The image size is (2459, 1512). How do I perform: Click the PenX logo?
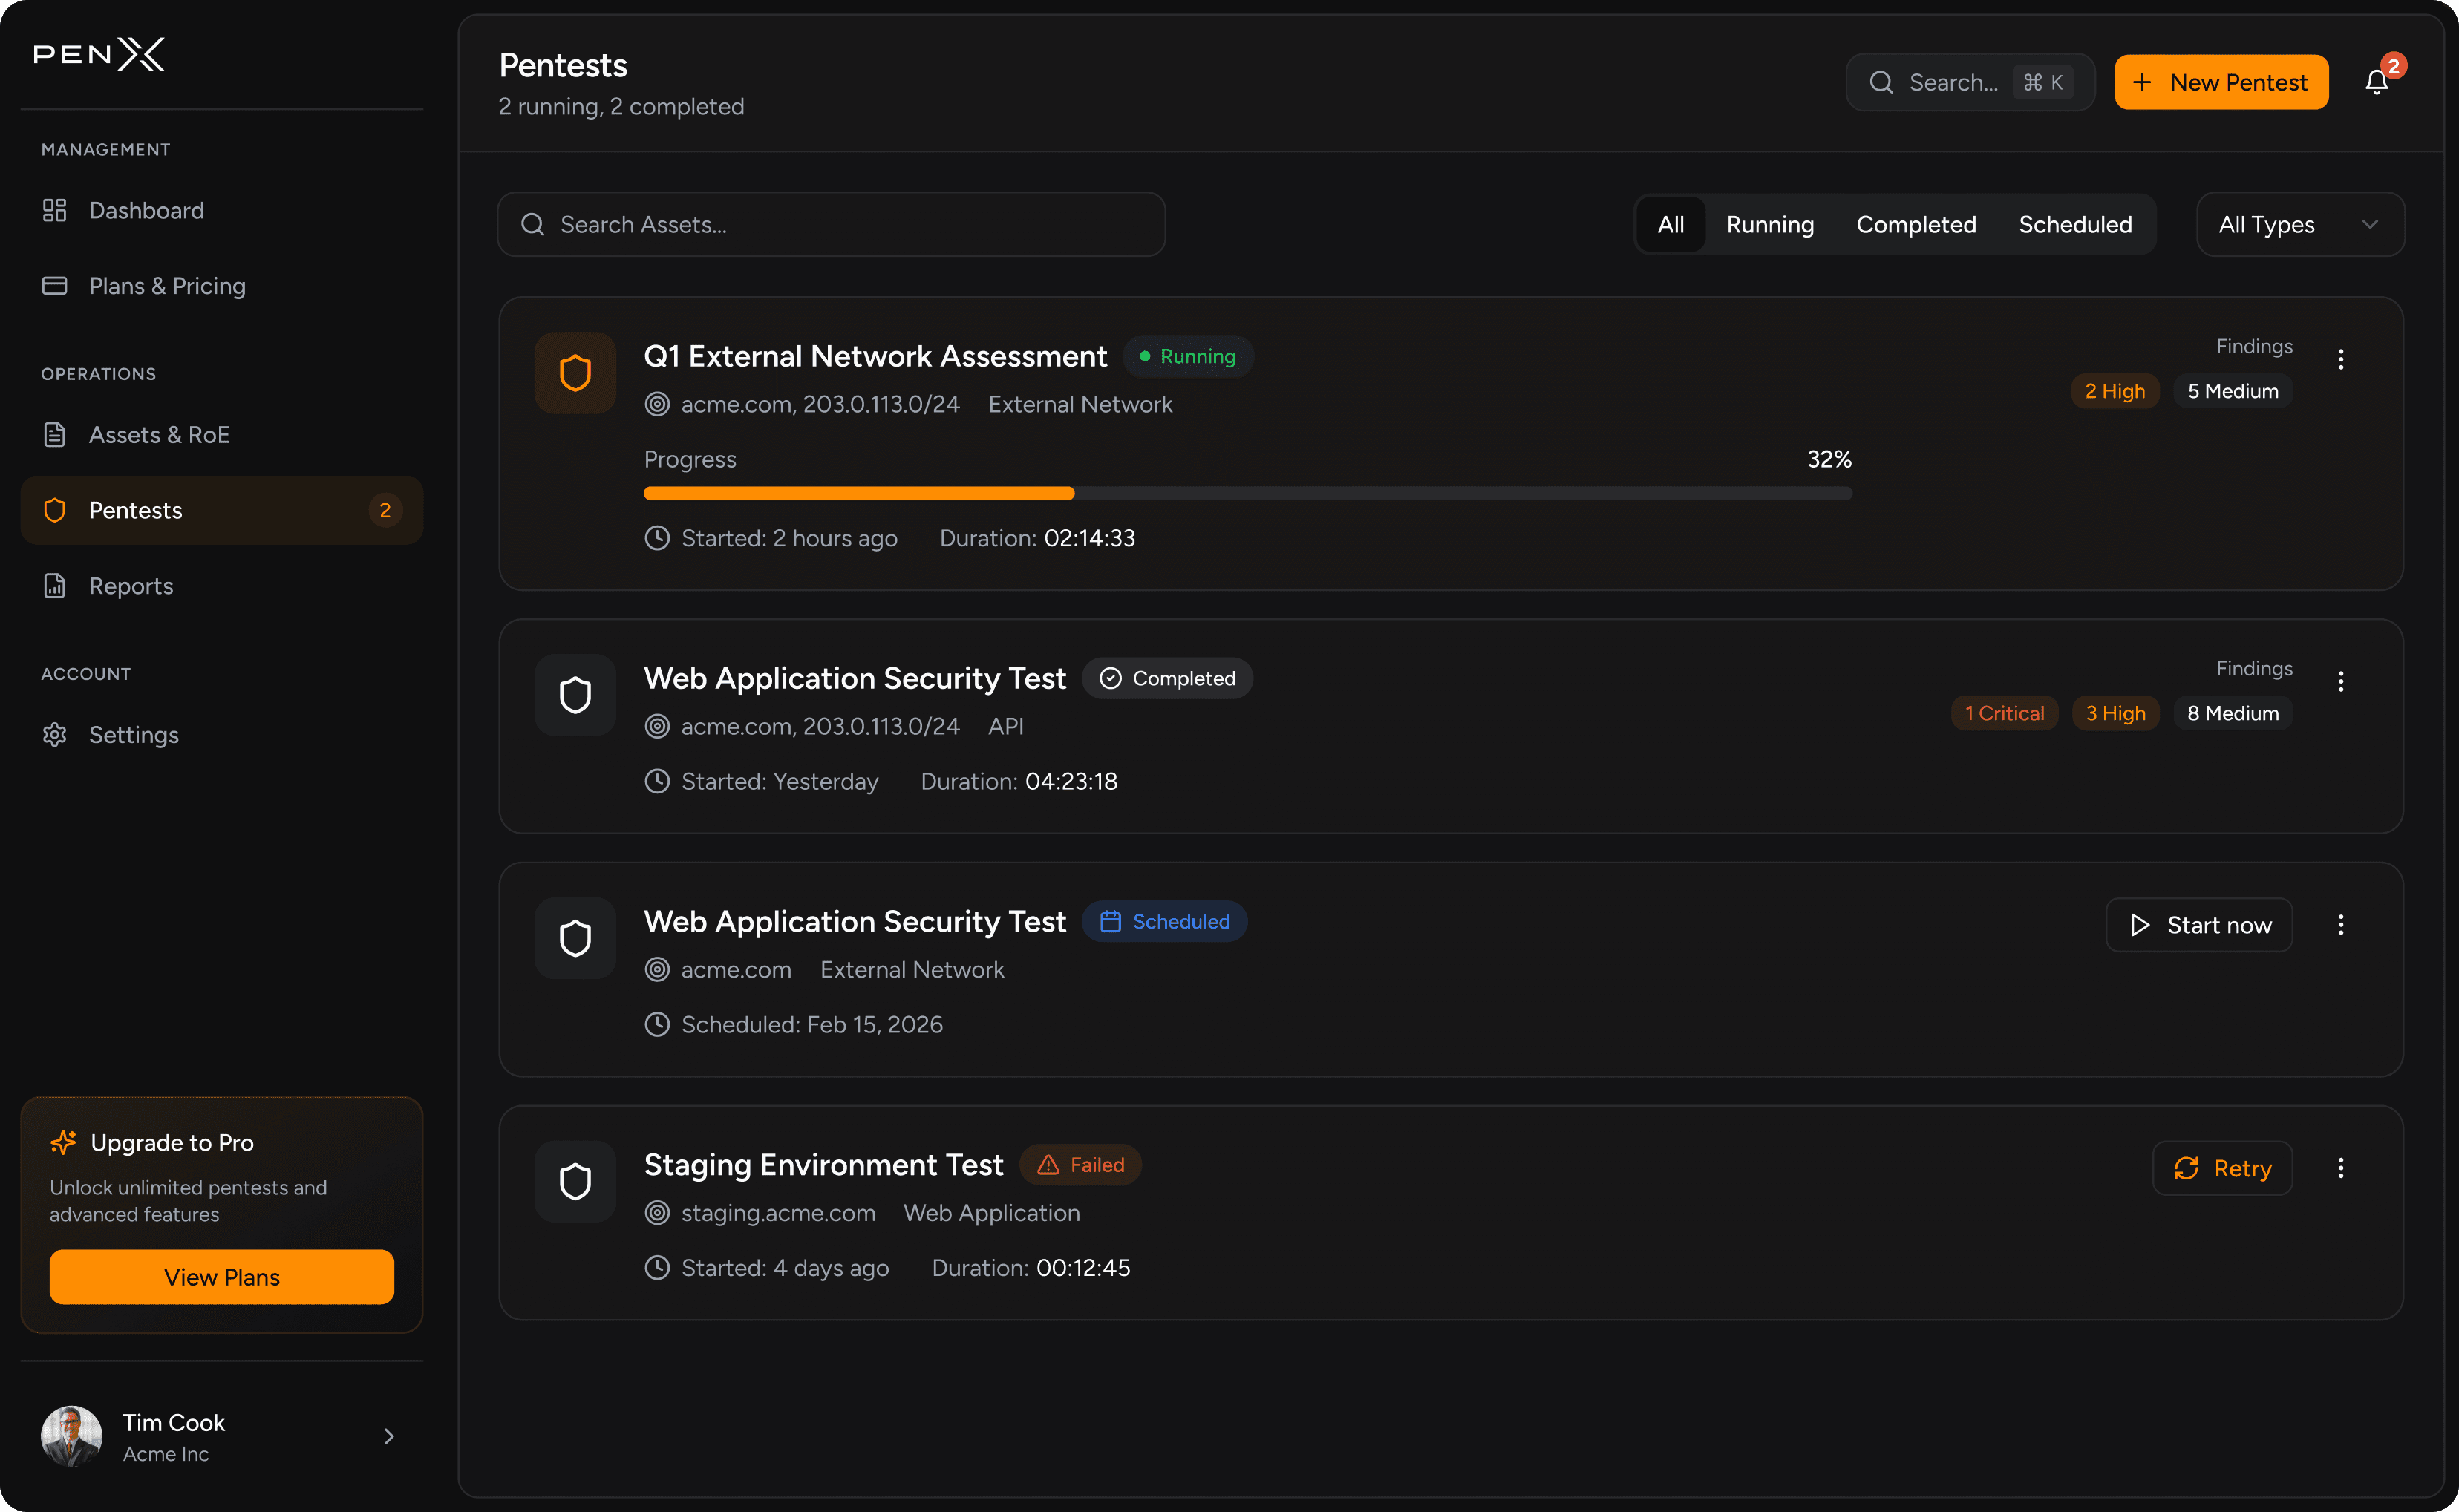point(99,55)
